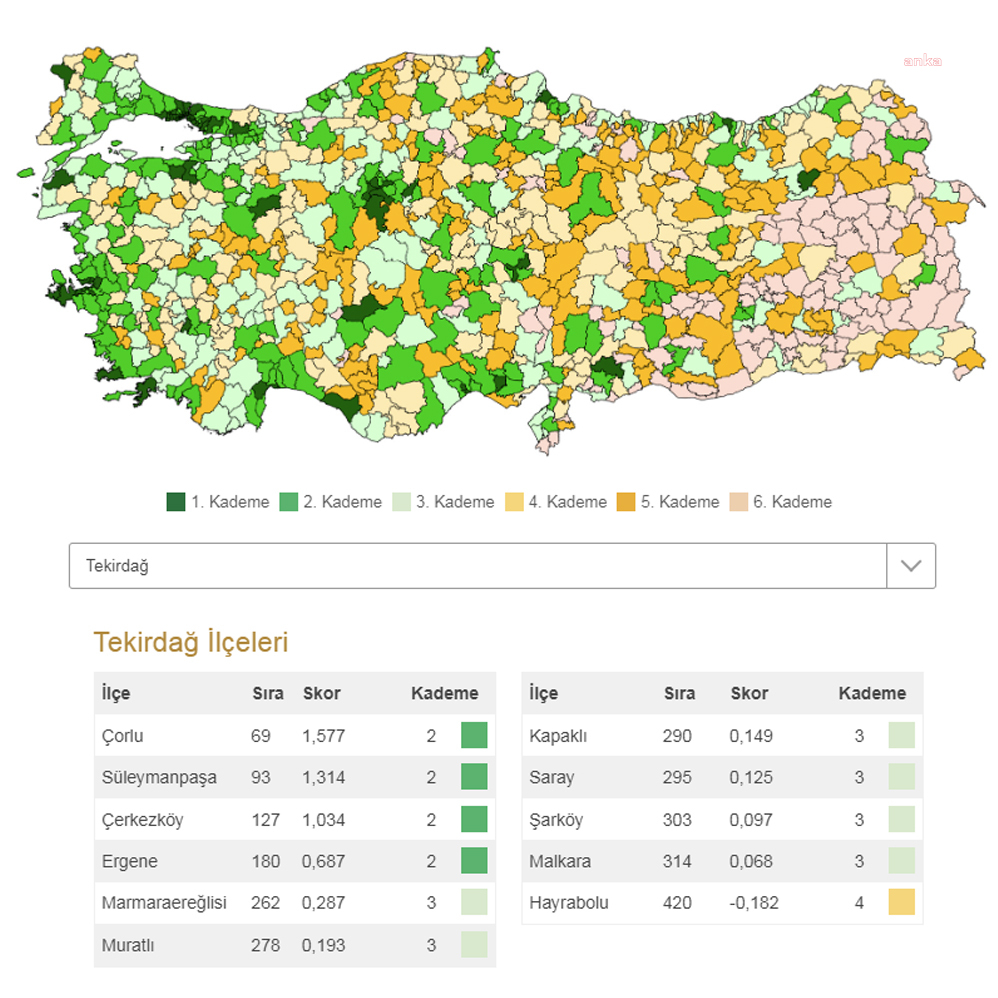The width and height of the screenshot is (998, 998).
Task: Click the Sıra header in right table
Action: (x=680, y=693)
